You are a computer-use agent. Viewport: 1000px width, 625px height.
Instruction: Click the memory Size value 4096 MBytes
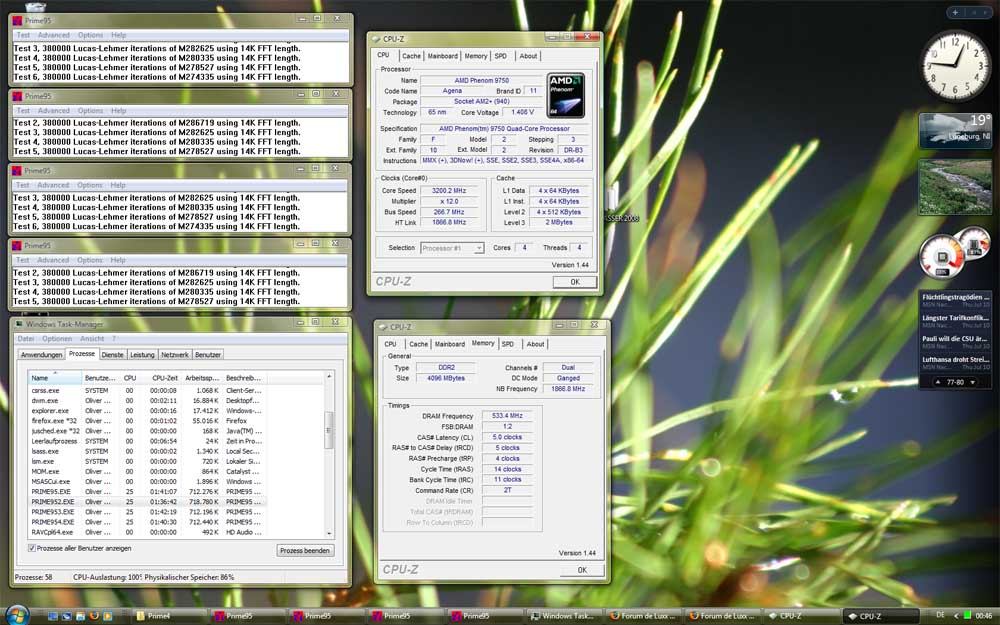pyautogui.click(x=445, y=378)
